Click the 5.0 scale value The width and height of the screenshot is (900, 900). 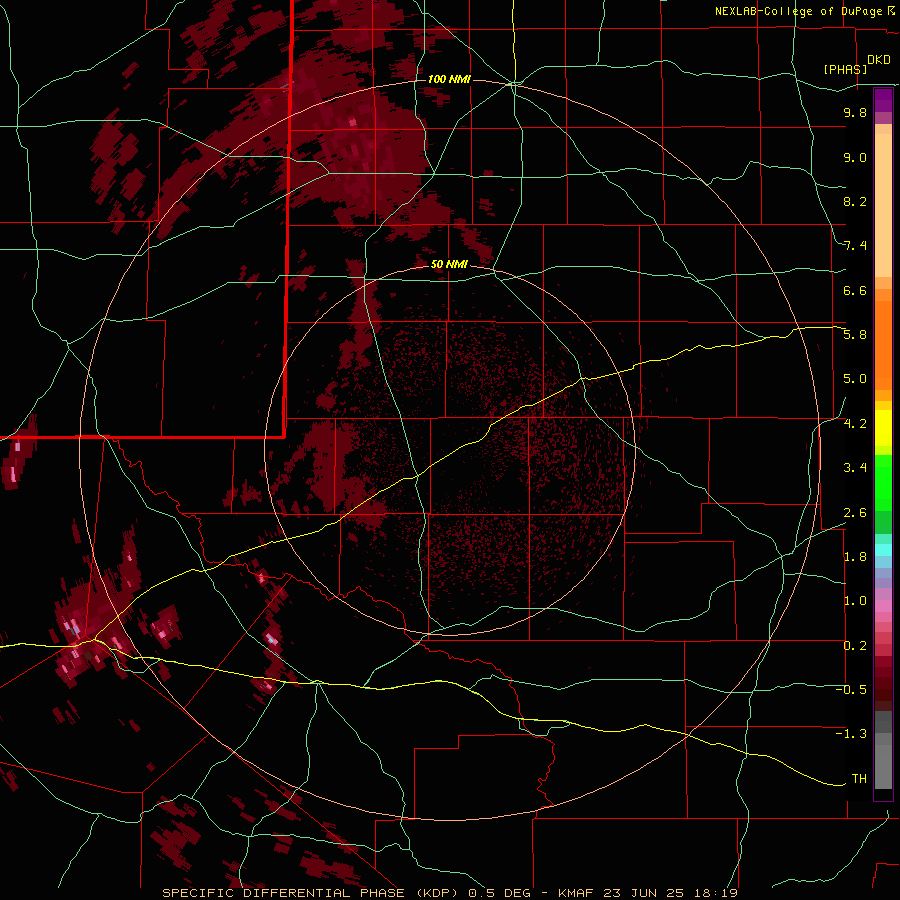point(855,379)
